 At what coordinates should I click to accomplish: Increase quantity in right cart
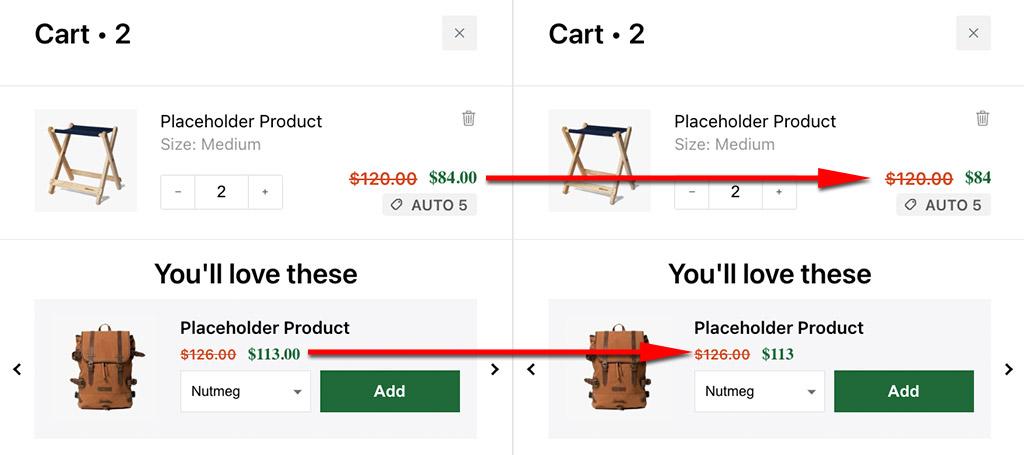(779, 192)
